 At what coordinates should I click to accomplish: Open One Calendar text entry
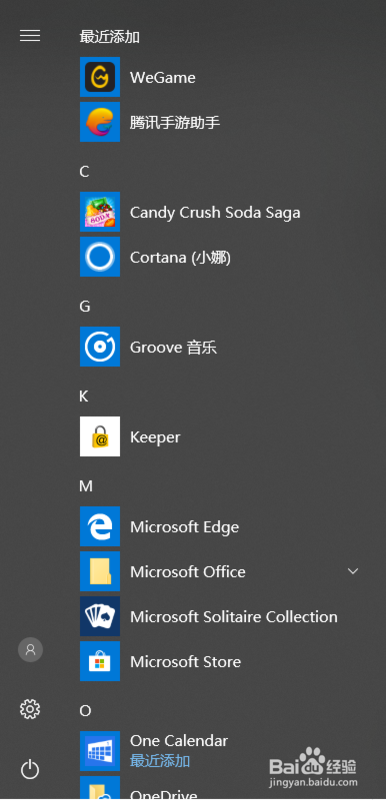(x=179, y=740)
